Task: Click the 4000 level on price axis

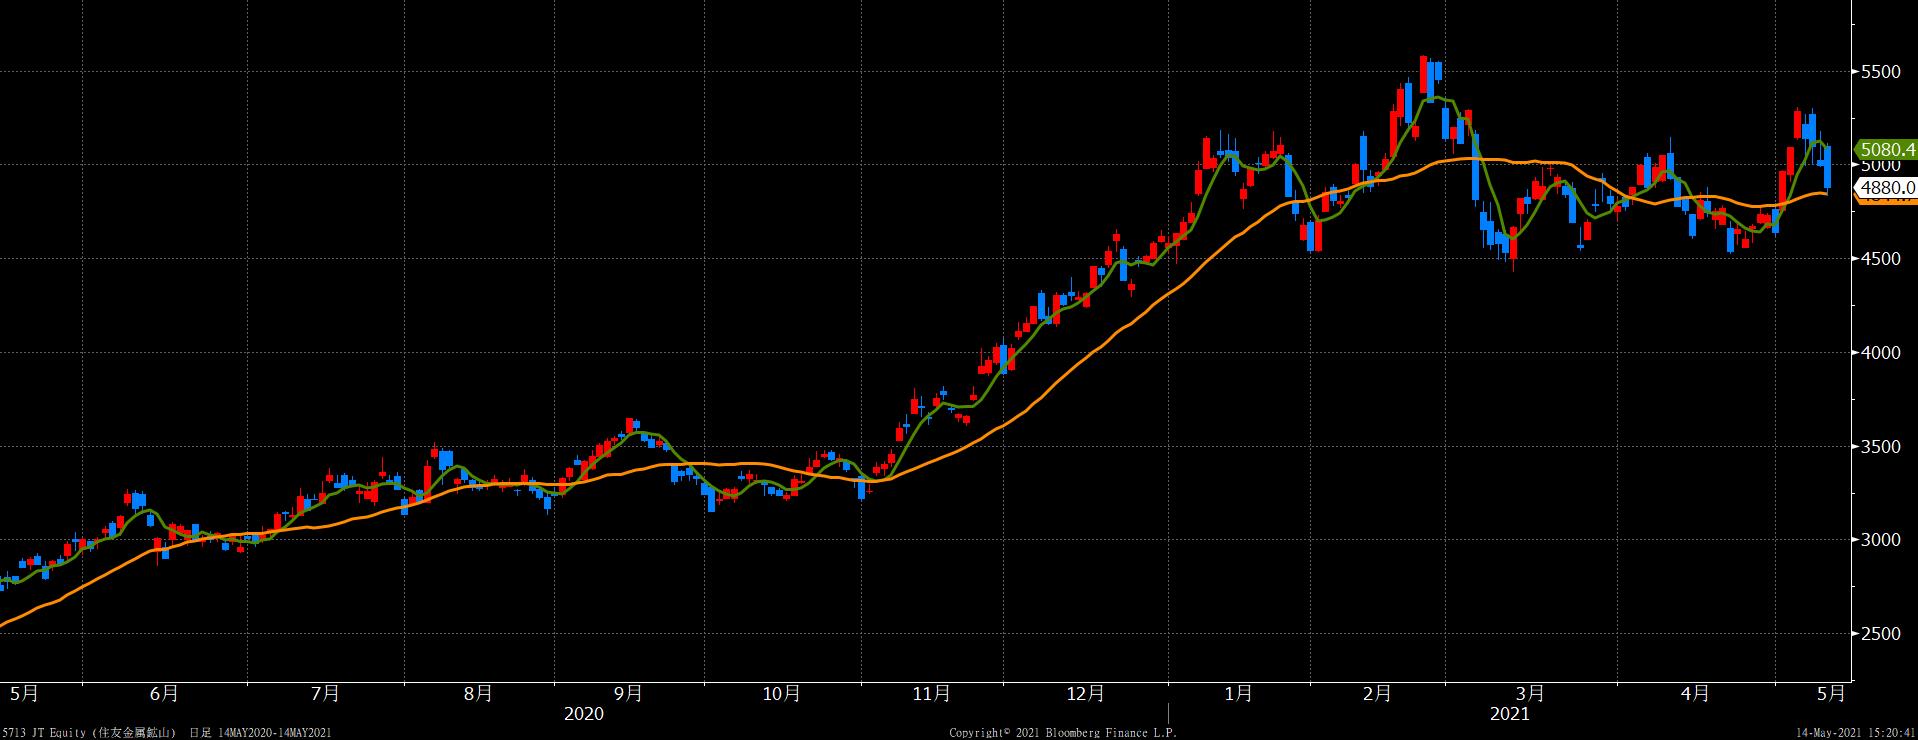Action: pyautogui.click(x=1881, y=353)
